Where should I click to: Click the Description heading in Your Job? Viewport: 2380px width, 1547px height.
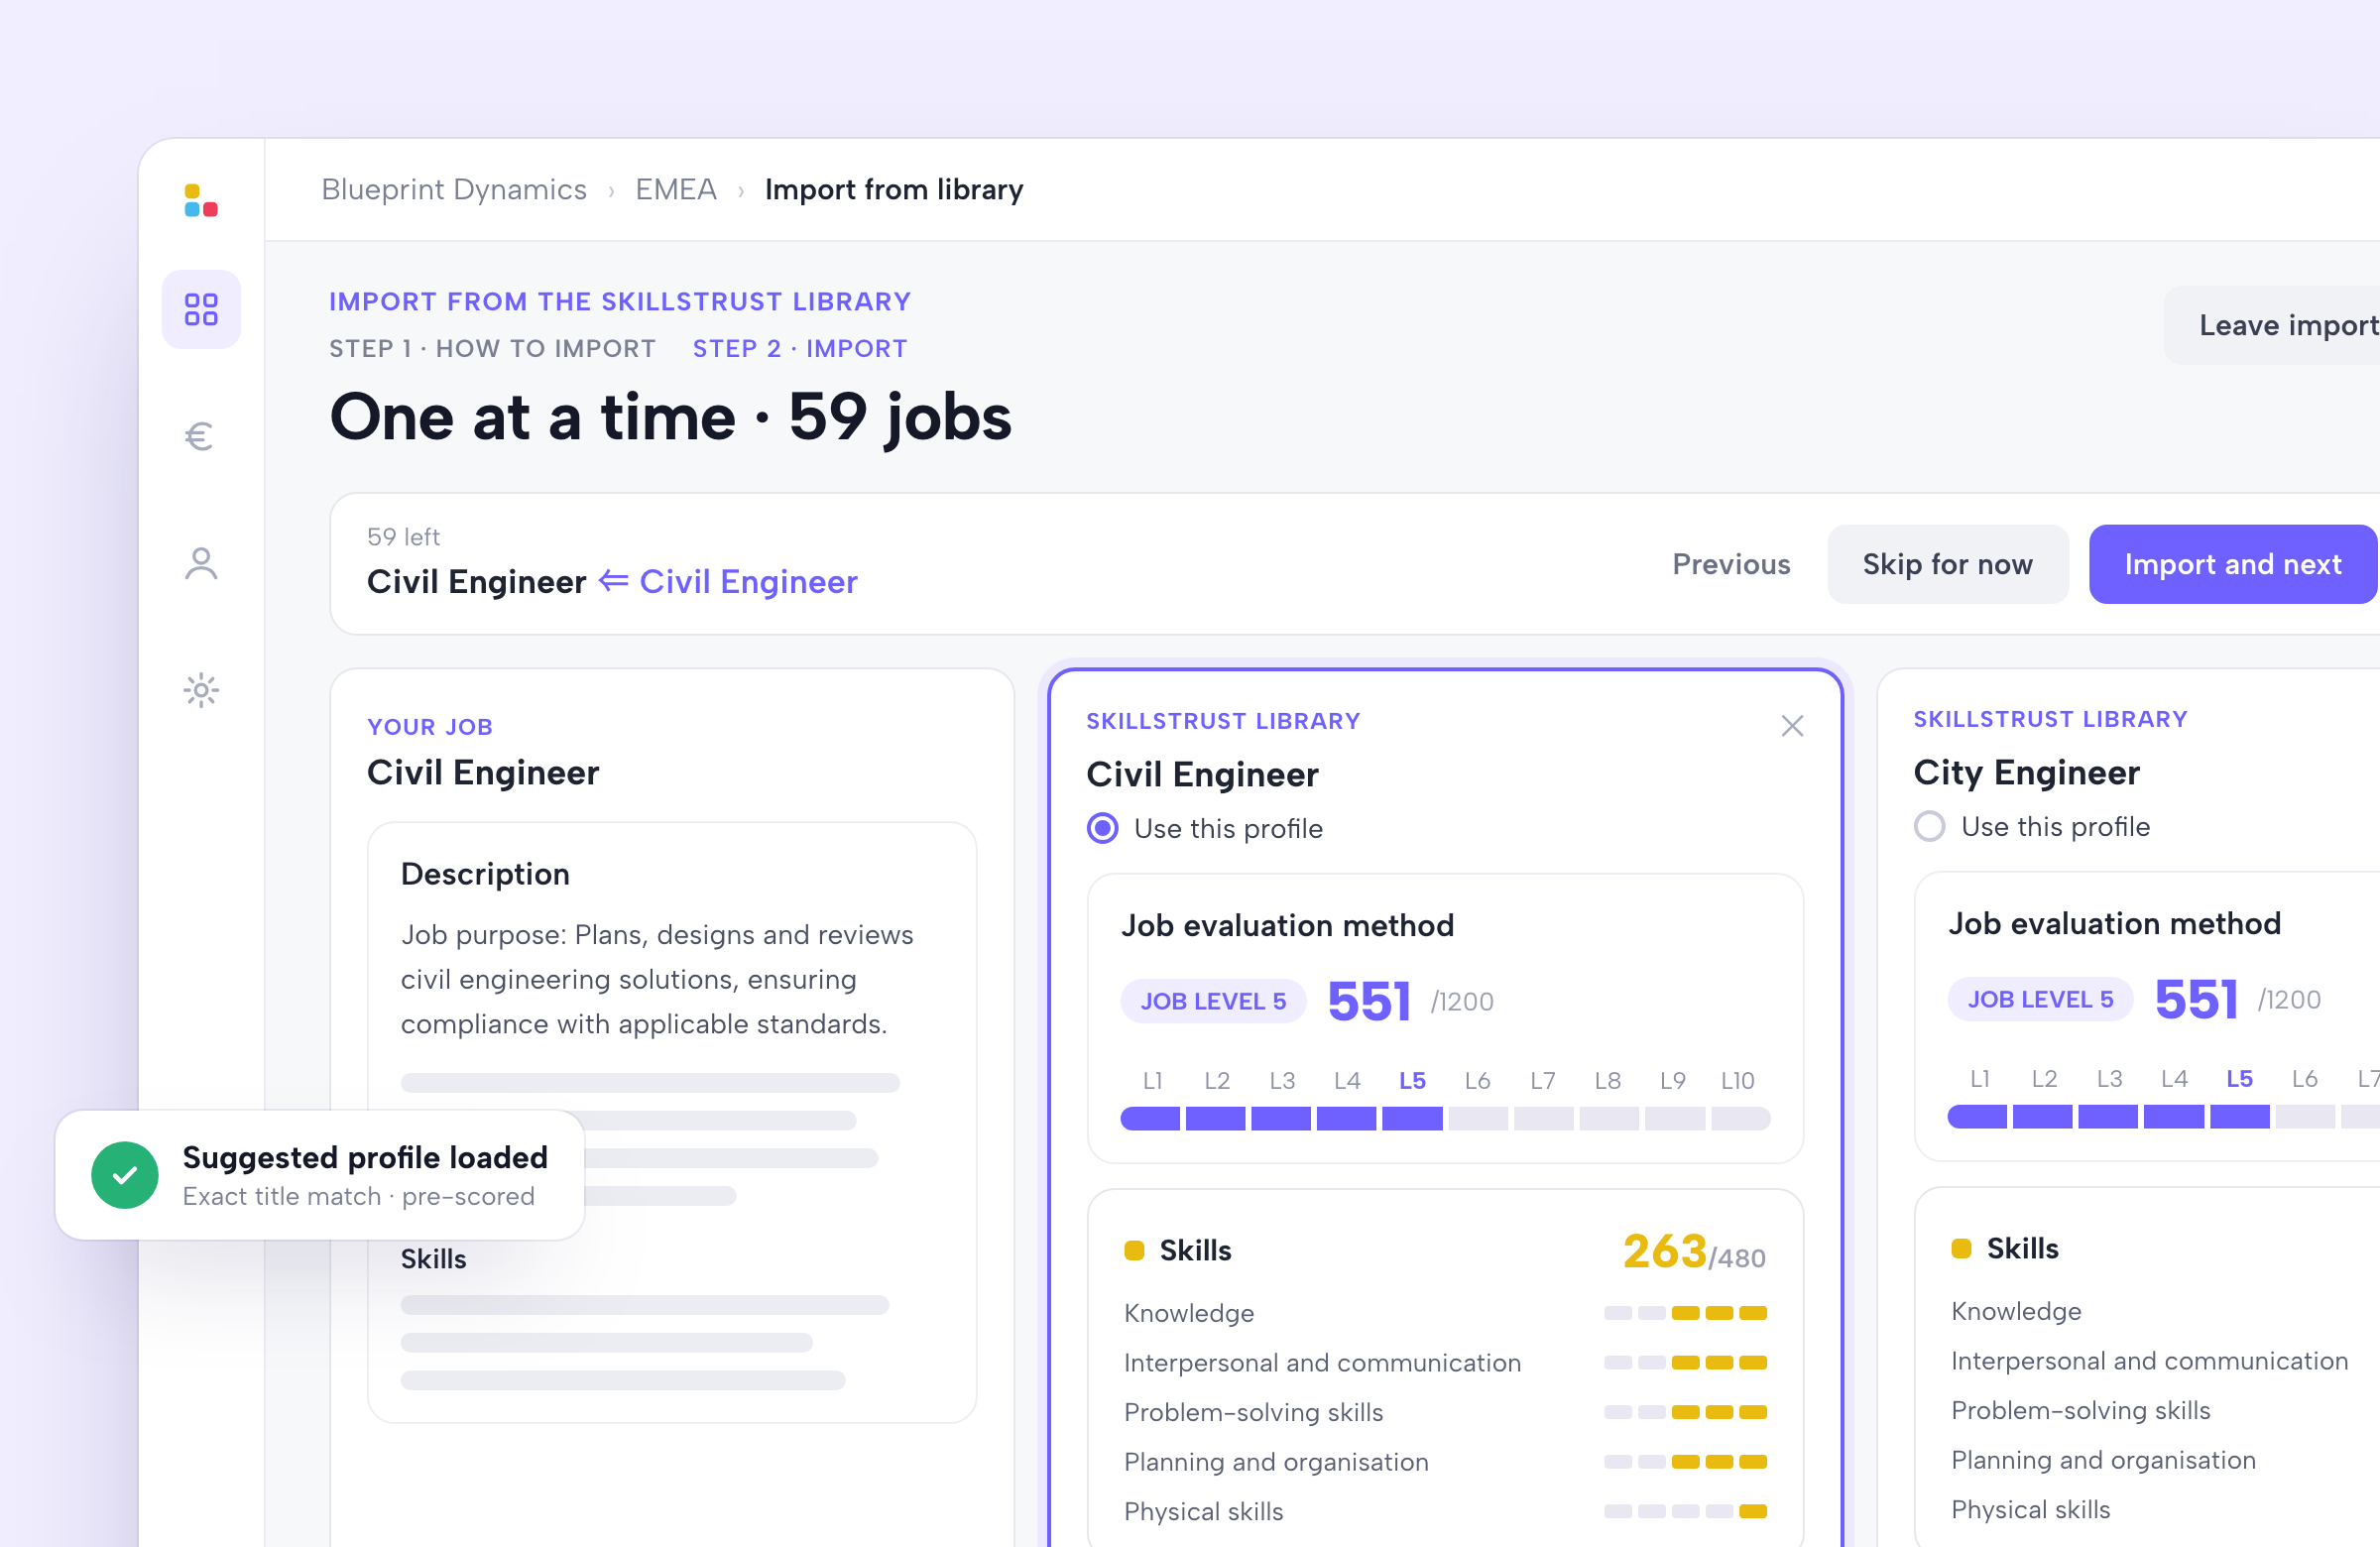click(x=485, y=874)
